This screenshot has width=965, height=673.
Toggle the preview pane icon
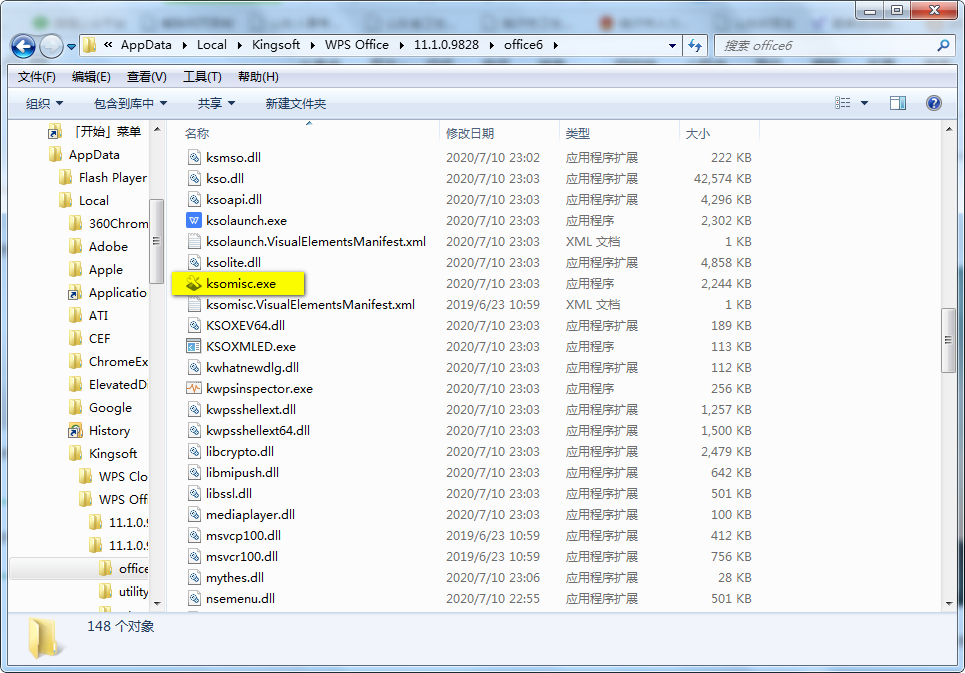(x=898, y=103)
